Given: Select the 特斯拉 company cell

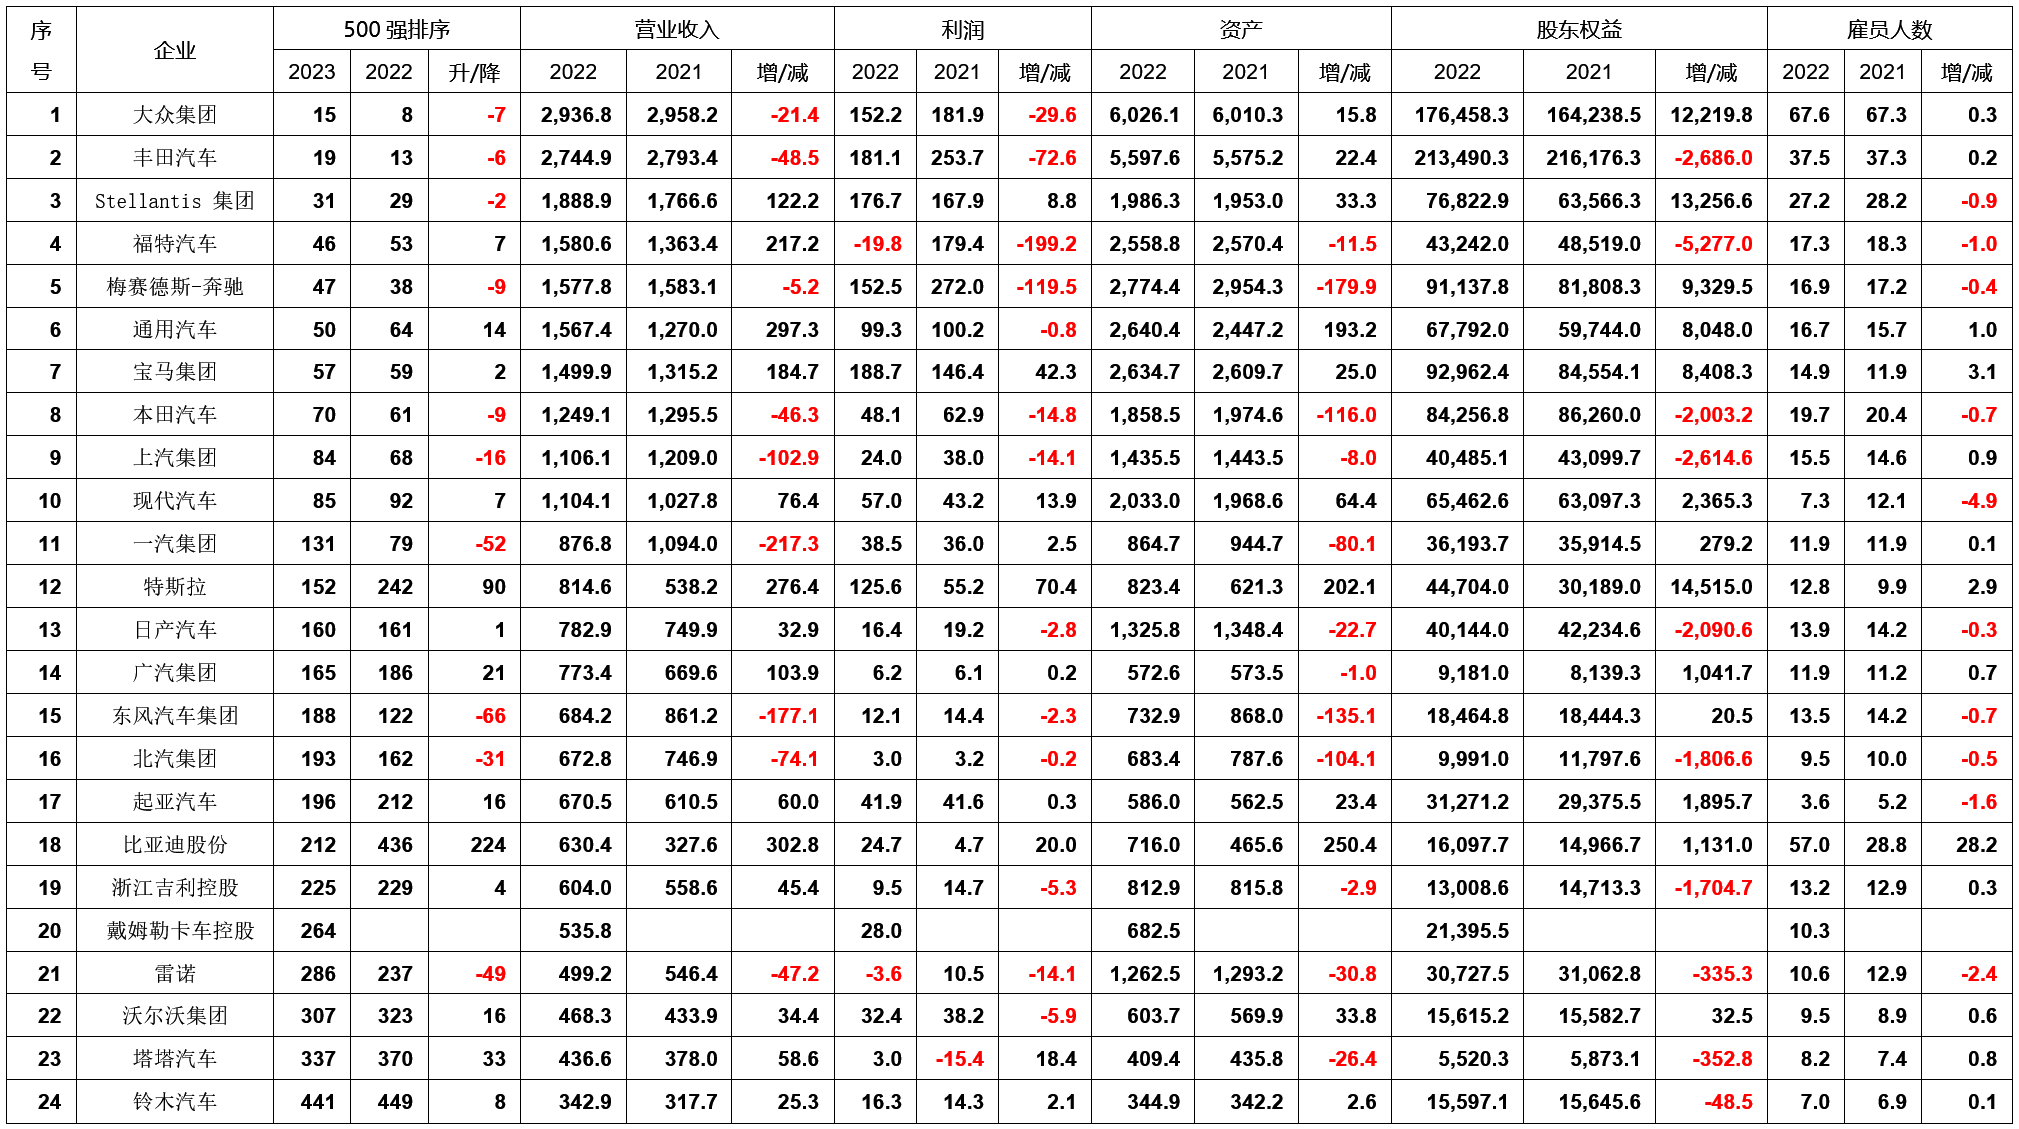Looking at the screenshot, I should 175,587.
